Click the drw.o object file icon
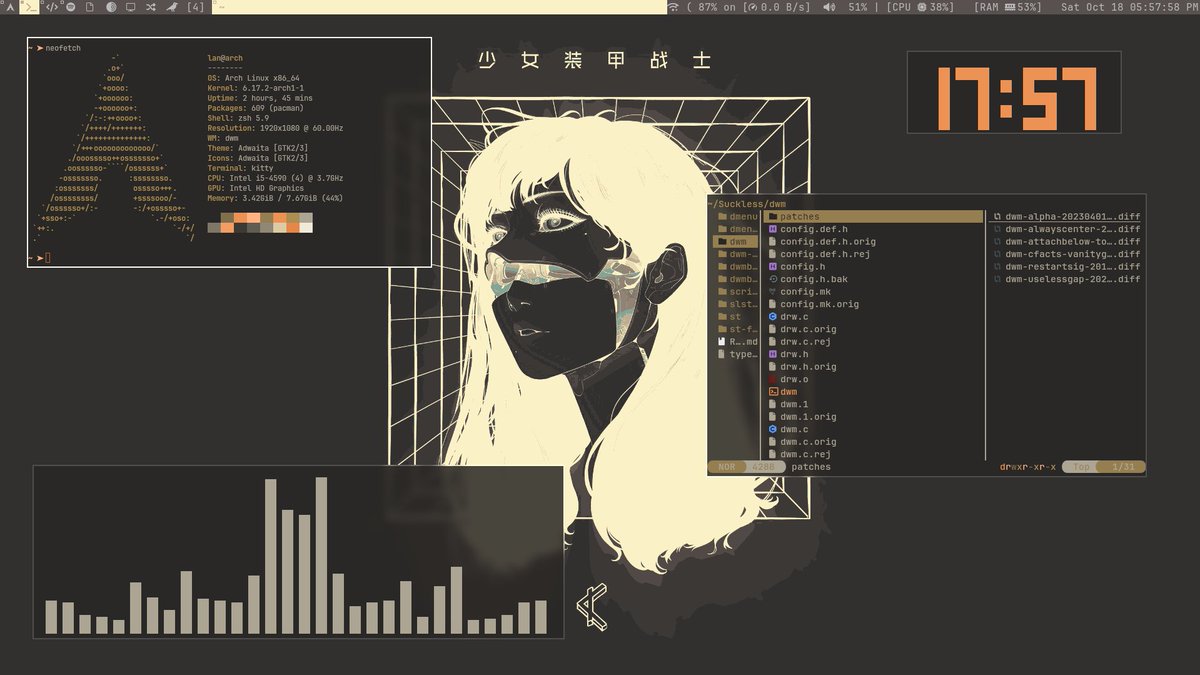This screenshot has width=1200, height=675. (773, 379)
